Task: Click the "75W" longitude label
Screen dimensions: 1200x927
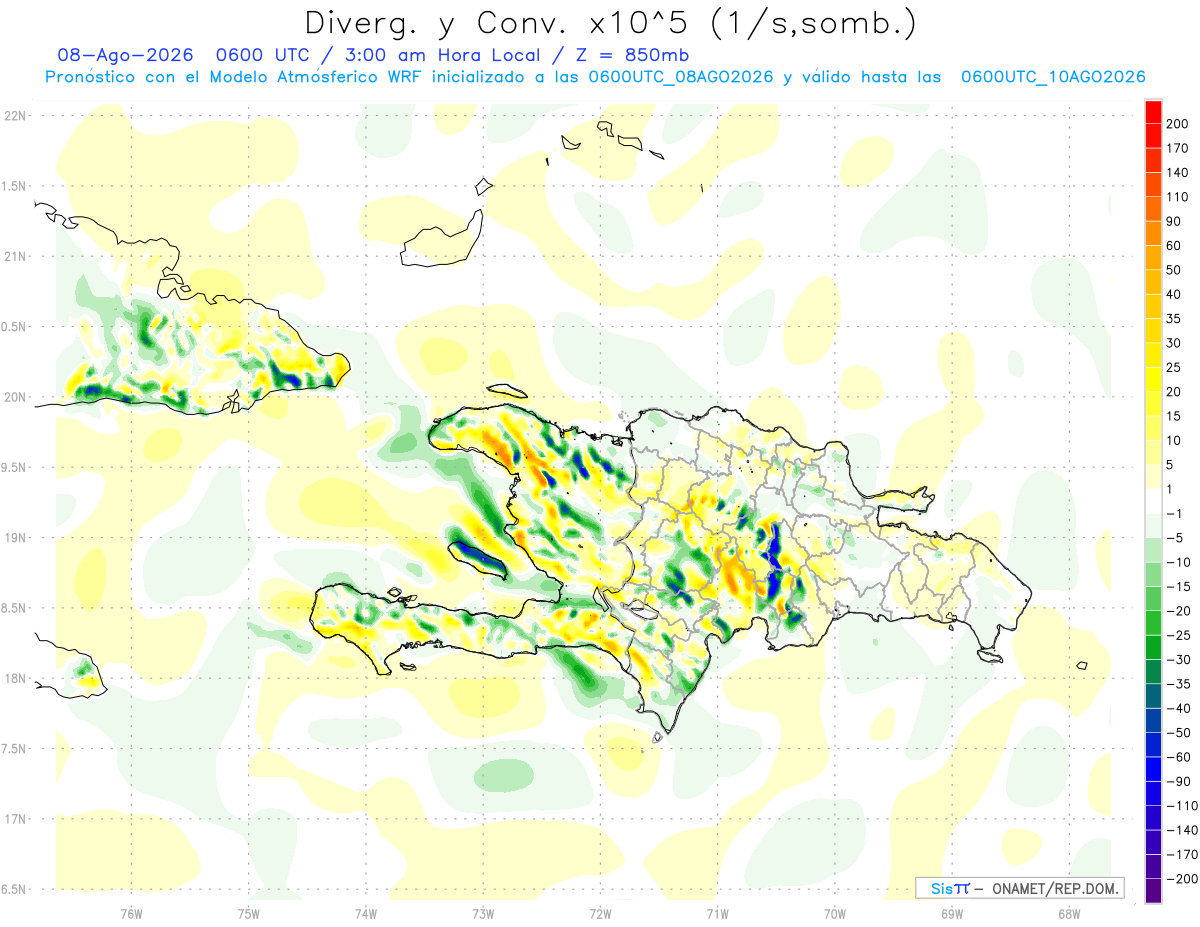Action: coord(248,913)
